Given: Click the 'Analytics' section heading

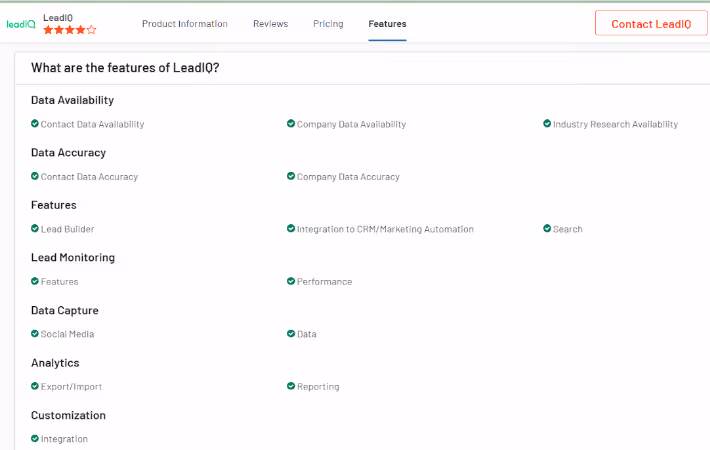Looking at the screenshot, I should [x=55, y=363].
